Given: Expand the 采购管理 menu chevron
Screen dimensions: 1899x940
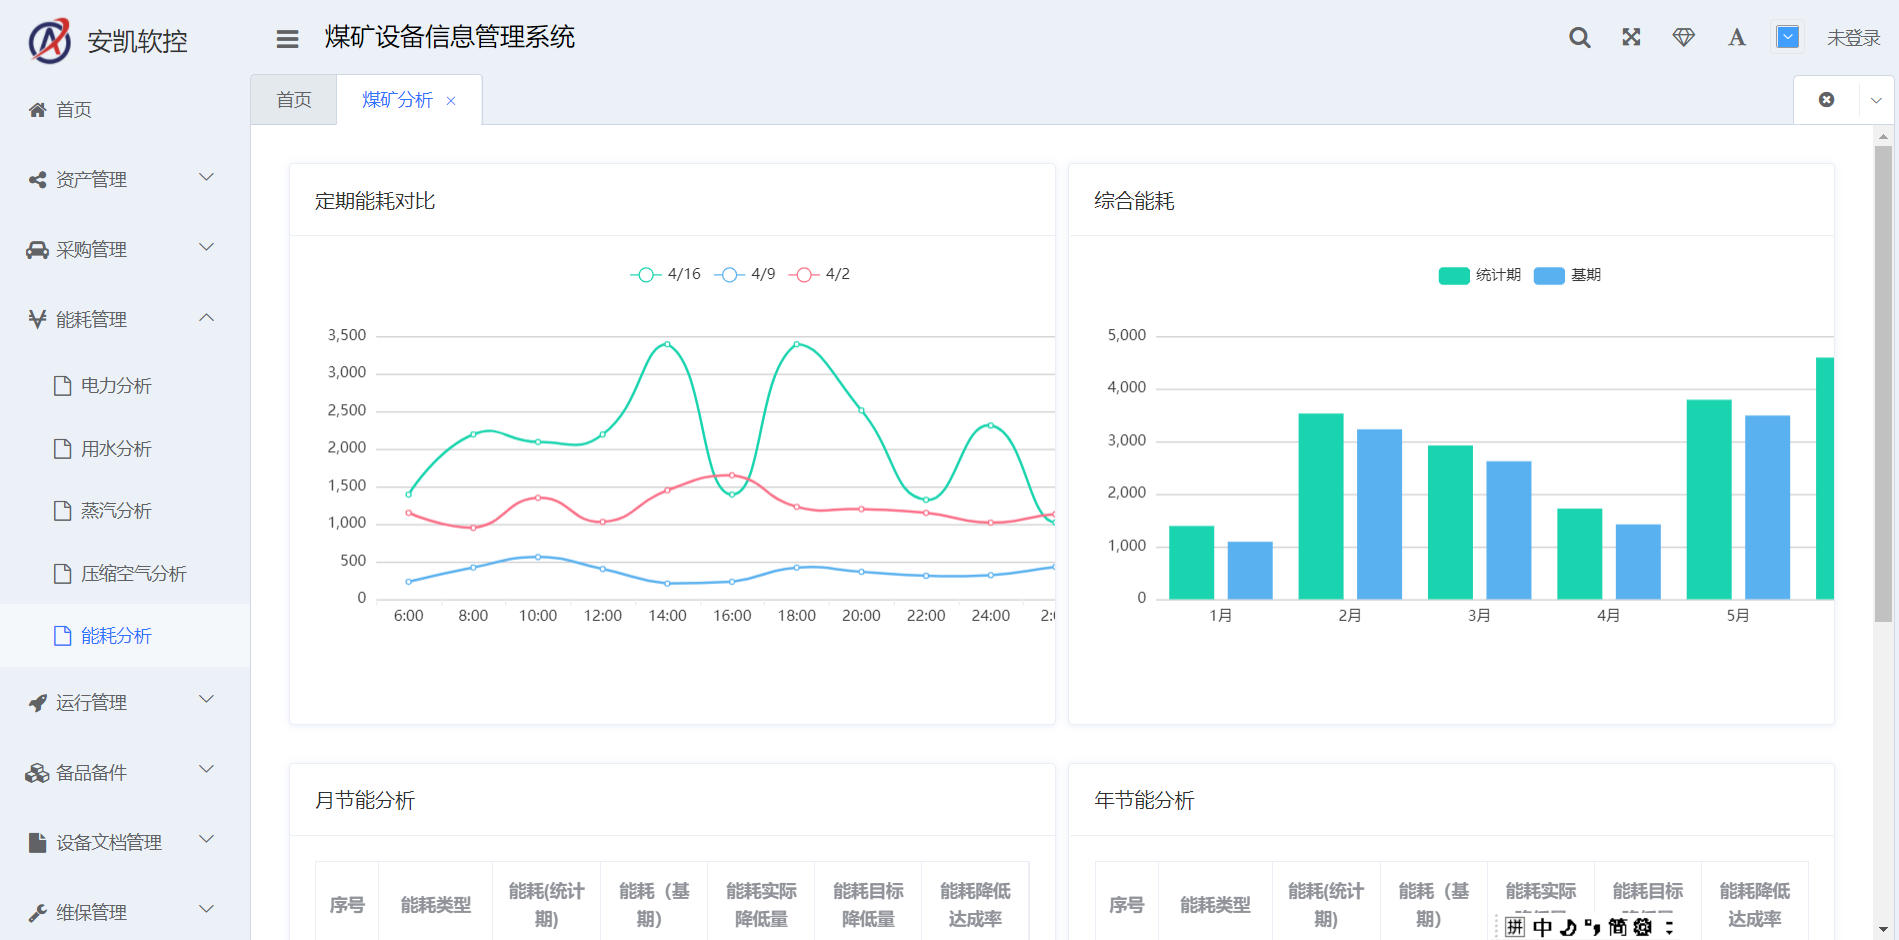Looking at the screenshot, I should pyautogui.click(x=207, y=247).
